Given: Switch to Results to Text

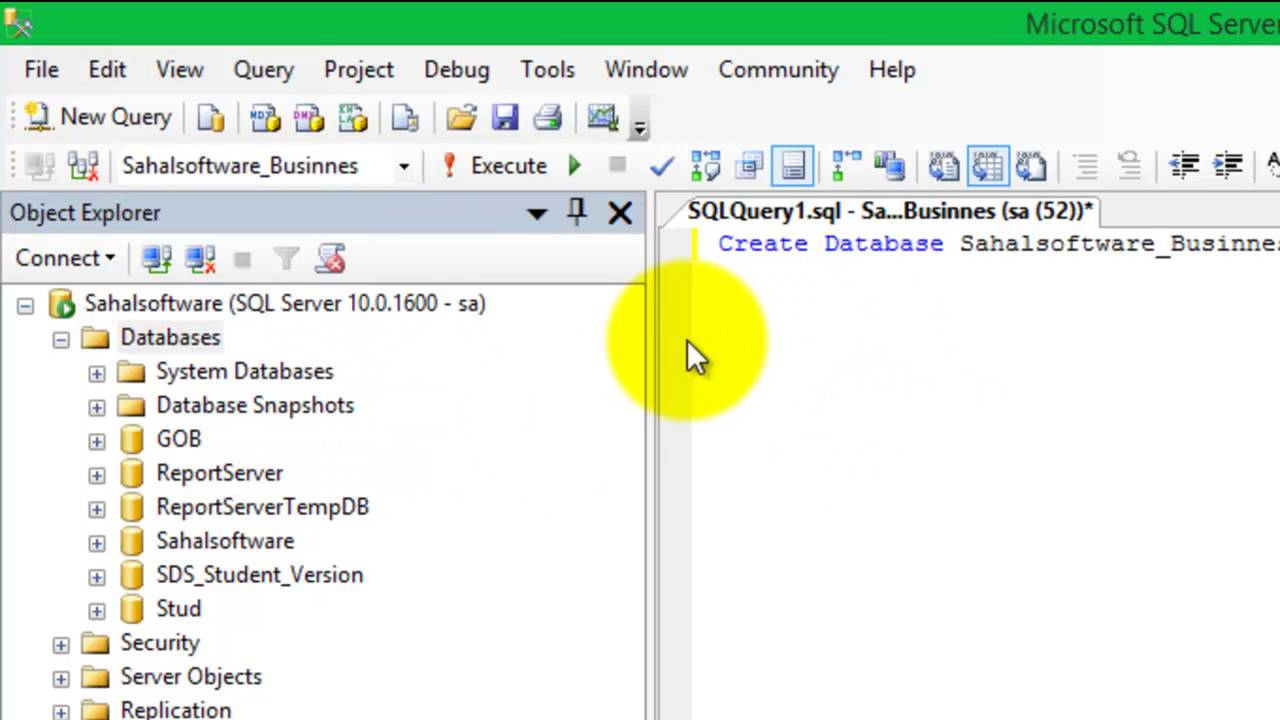Looking at the screenshot, I should pos(944,165).
